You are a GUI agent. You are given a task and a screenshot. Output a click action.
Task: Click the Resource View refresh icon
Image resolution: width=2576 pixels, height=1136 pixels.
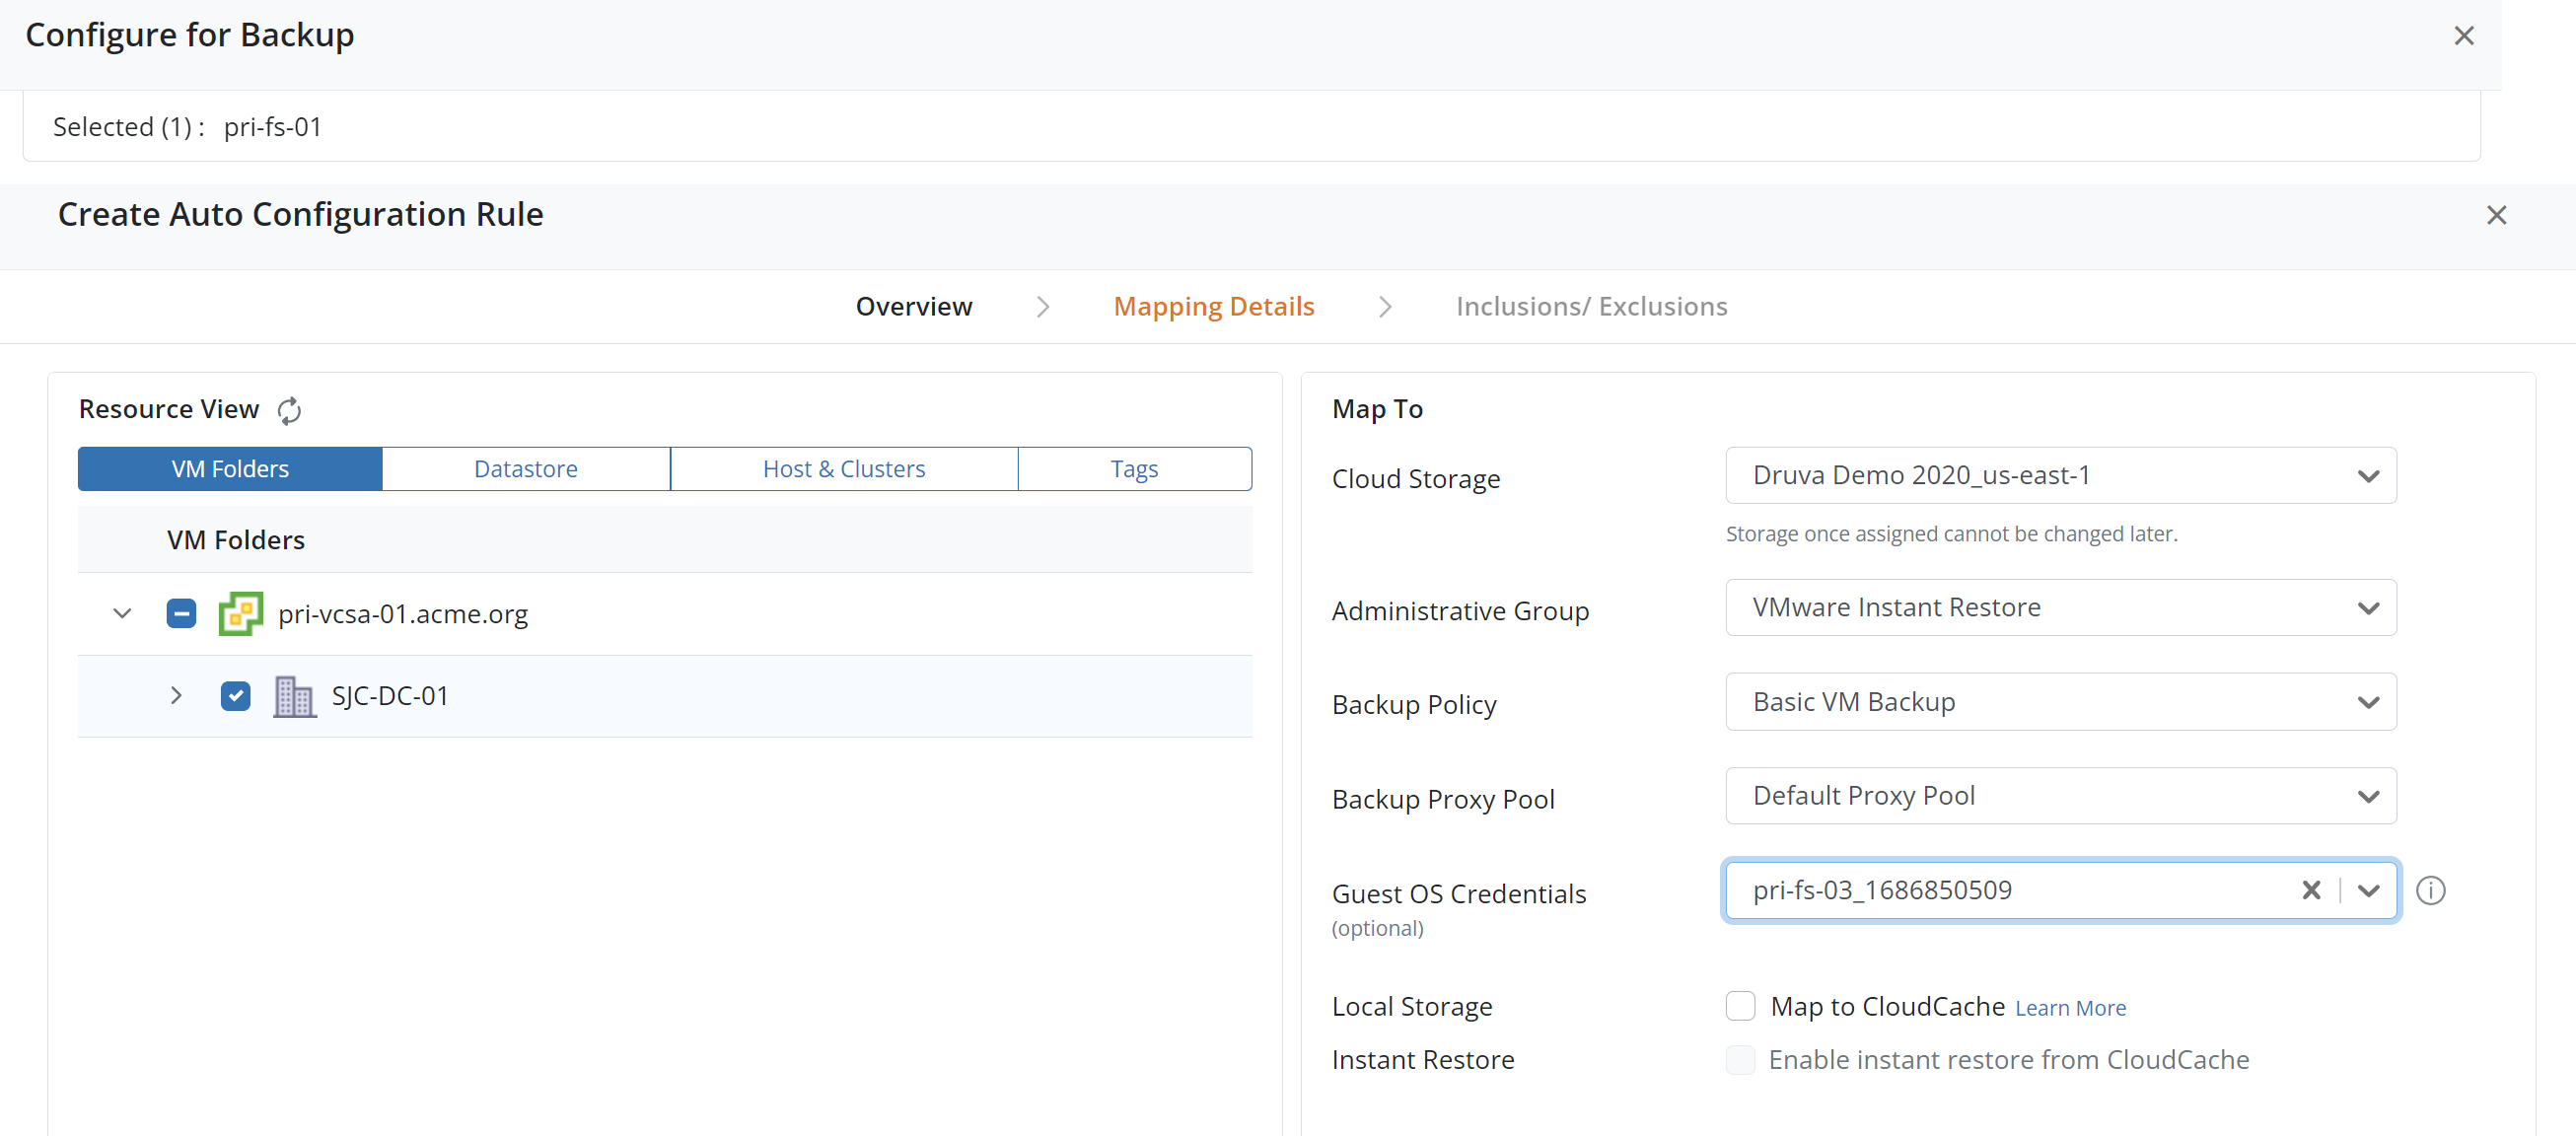[289, 410]
